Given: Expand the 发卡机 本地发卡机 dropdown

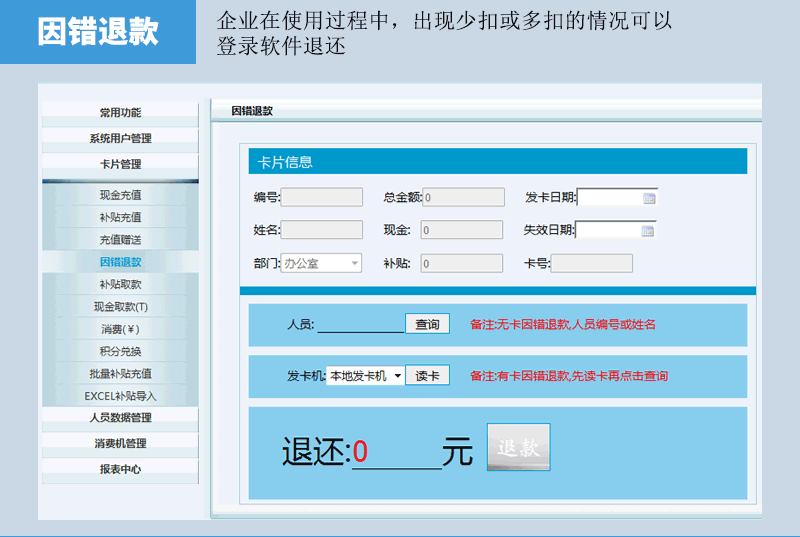Looking at the screenshot, I should point(397,376).
